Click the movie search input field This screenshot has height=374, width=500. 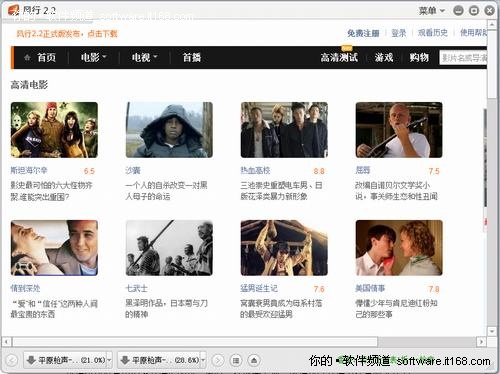463,58
